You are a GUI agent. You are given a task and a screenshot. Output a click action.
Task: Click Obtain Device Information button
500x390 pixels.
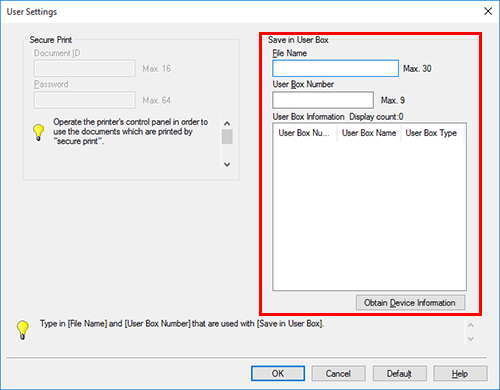pyautogui.click(x=410, y=303)
